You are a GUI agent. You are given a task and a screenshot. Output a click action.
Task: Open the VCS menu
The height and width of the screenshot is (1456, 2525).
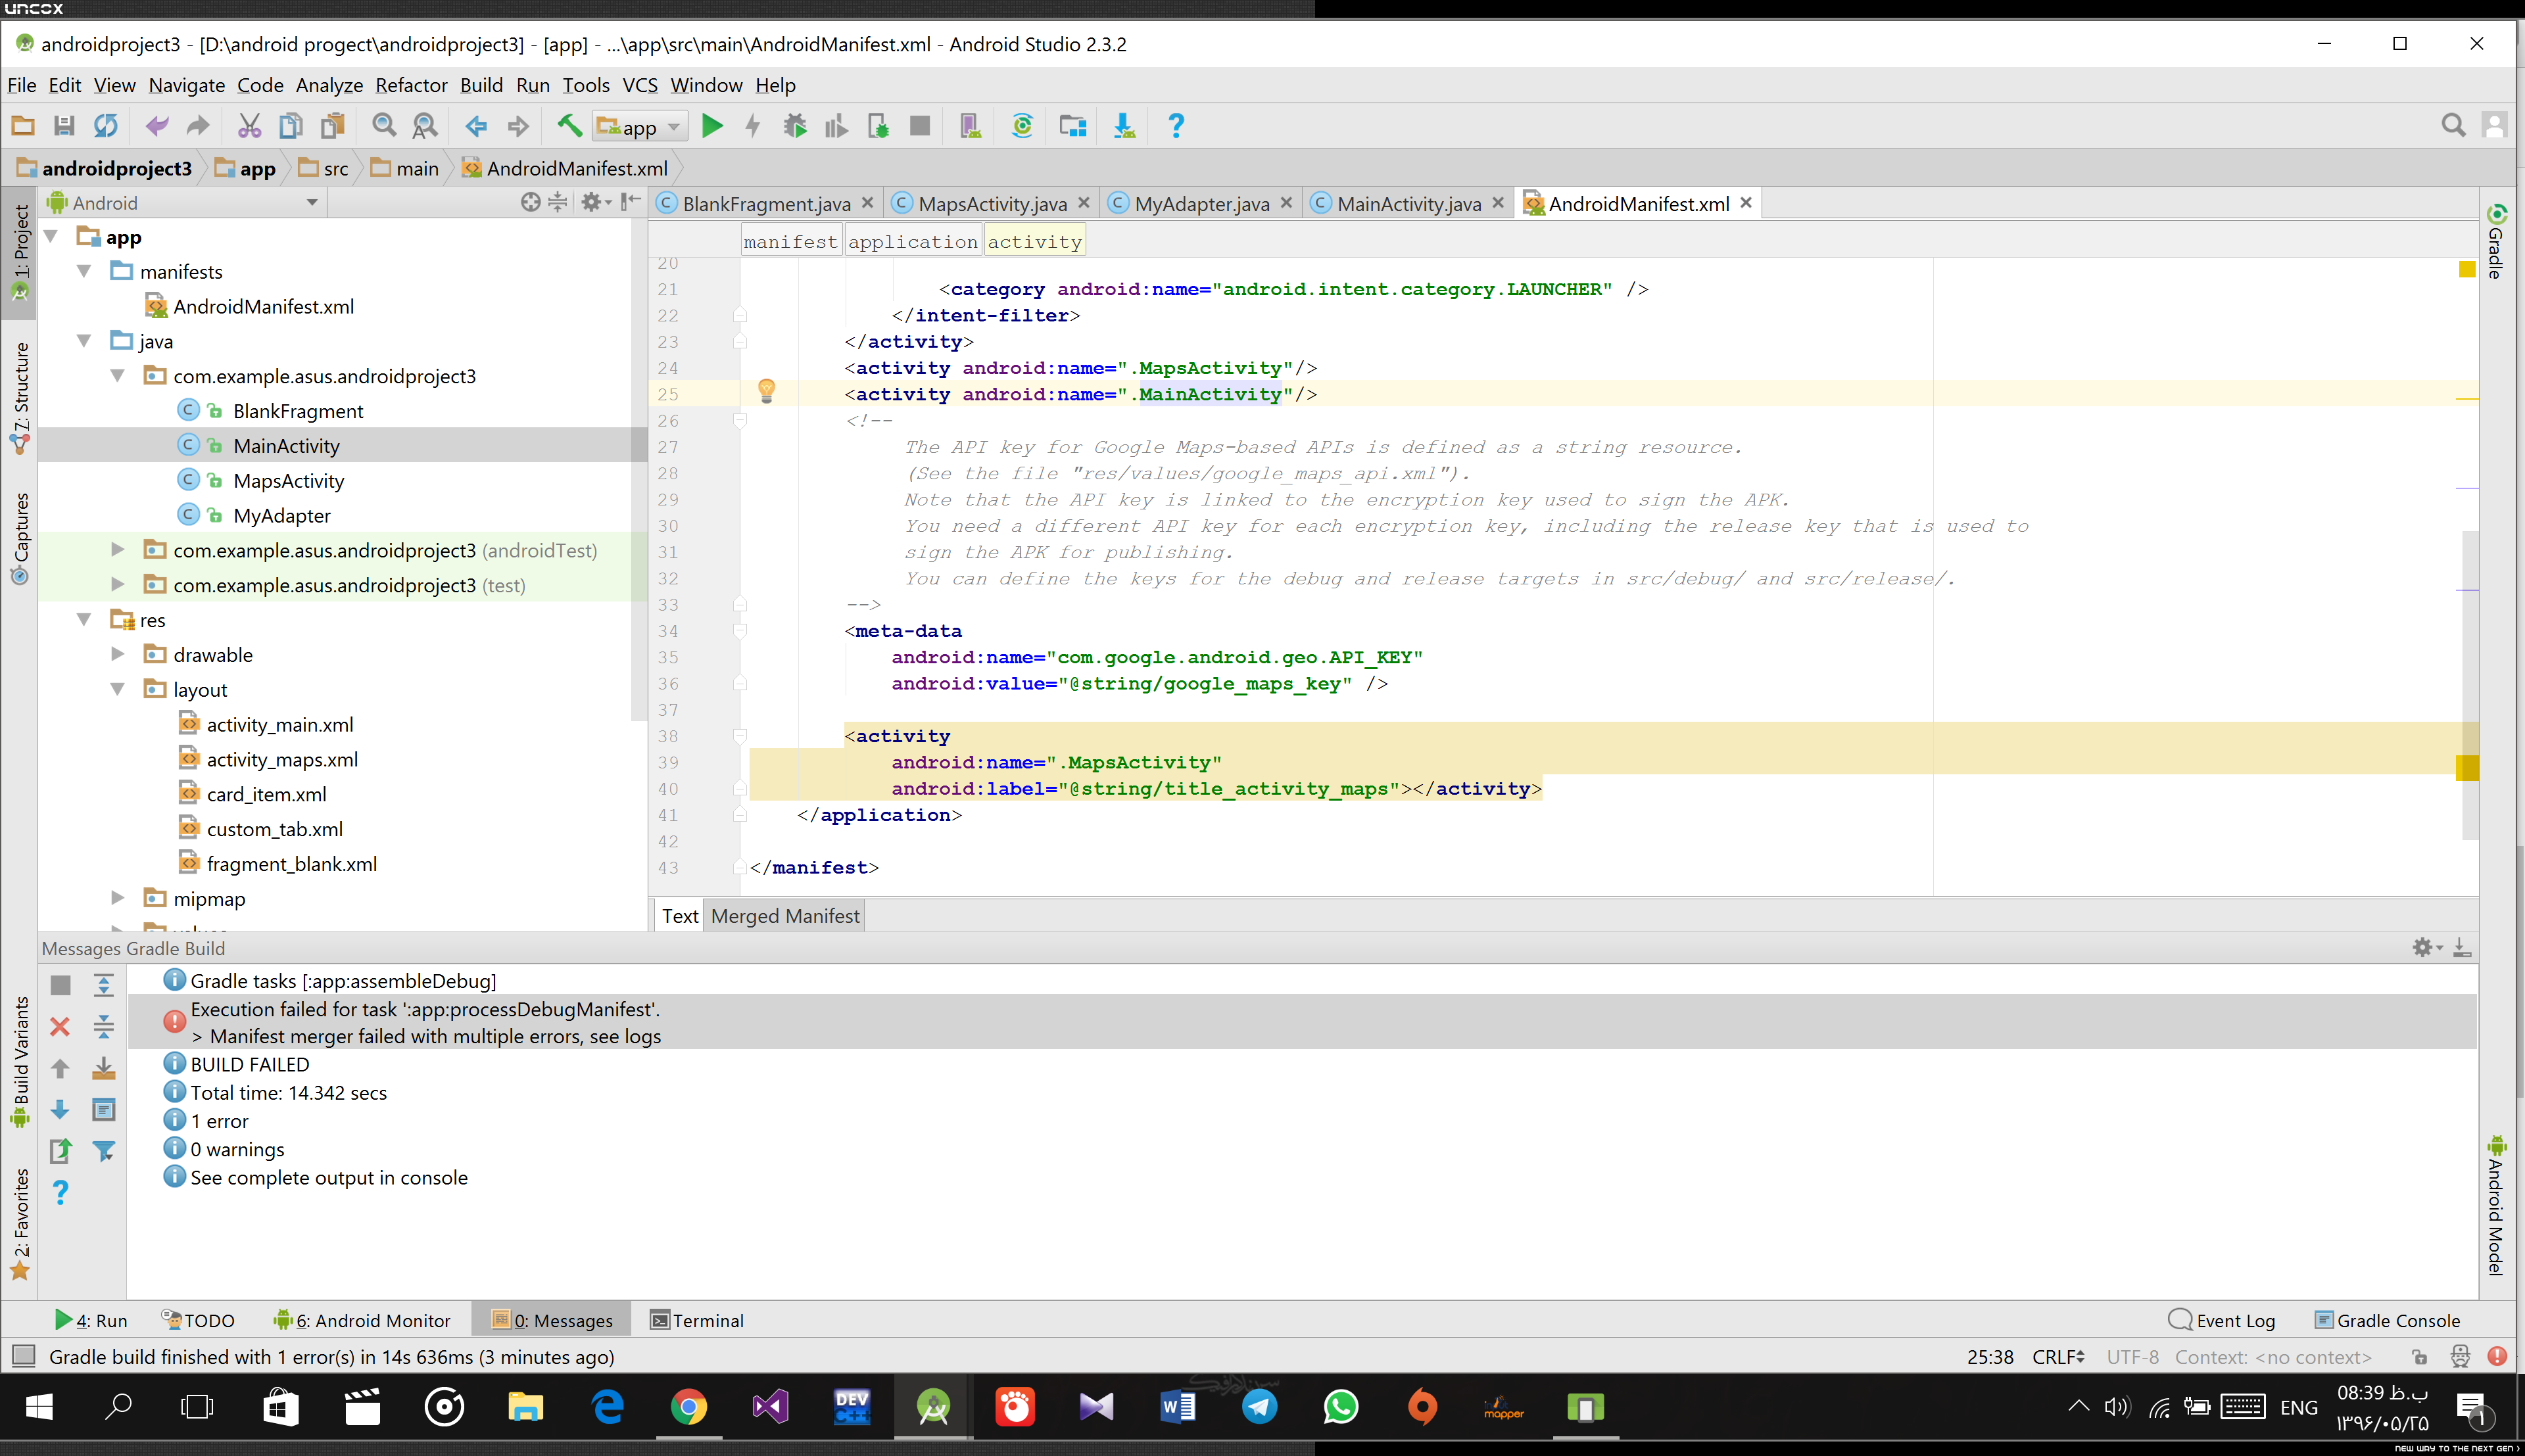(640, 85)
